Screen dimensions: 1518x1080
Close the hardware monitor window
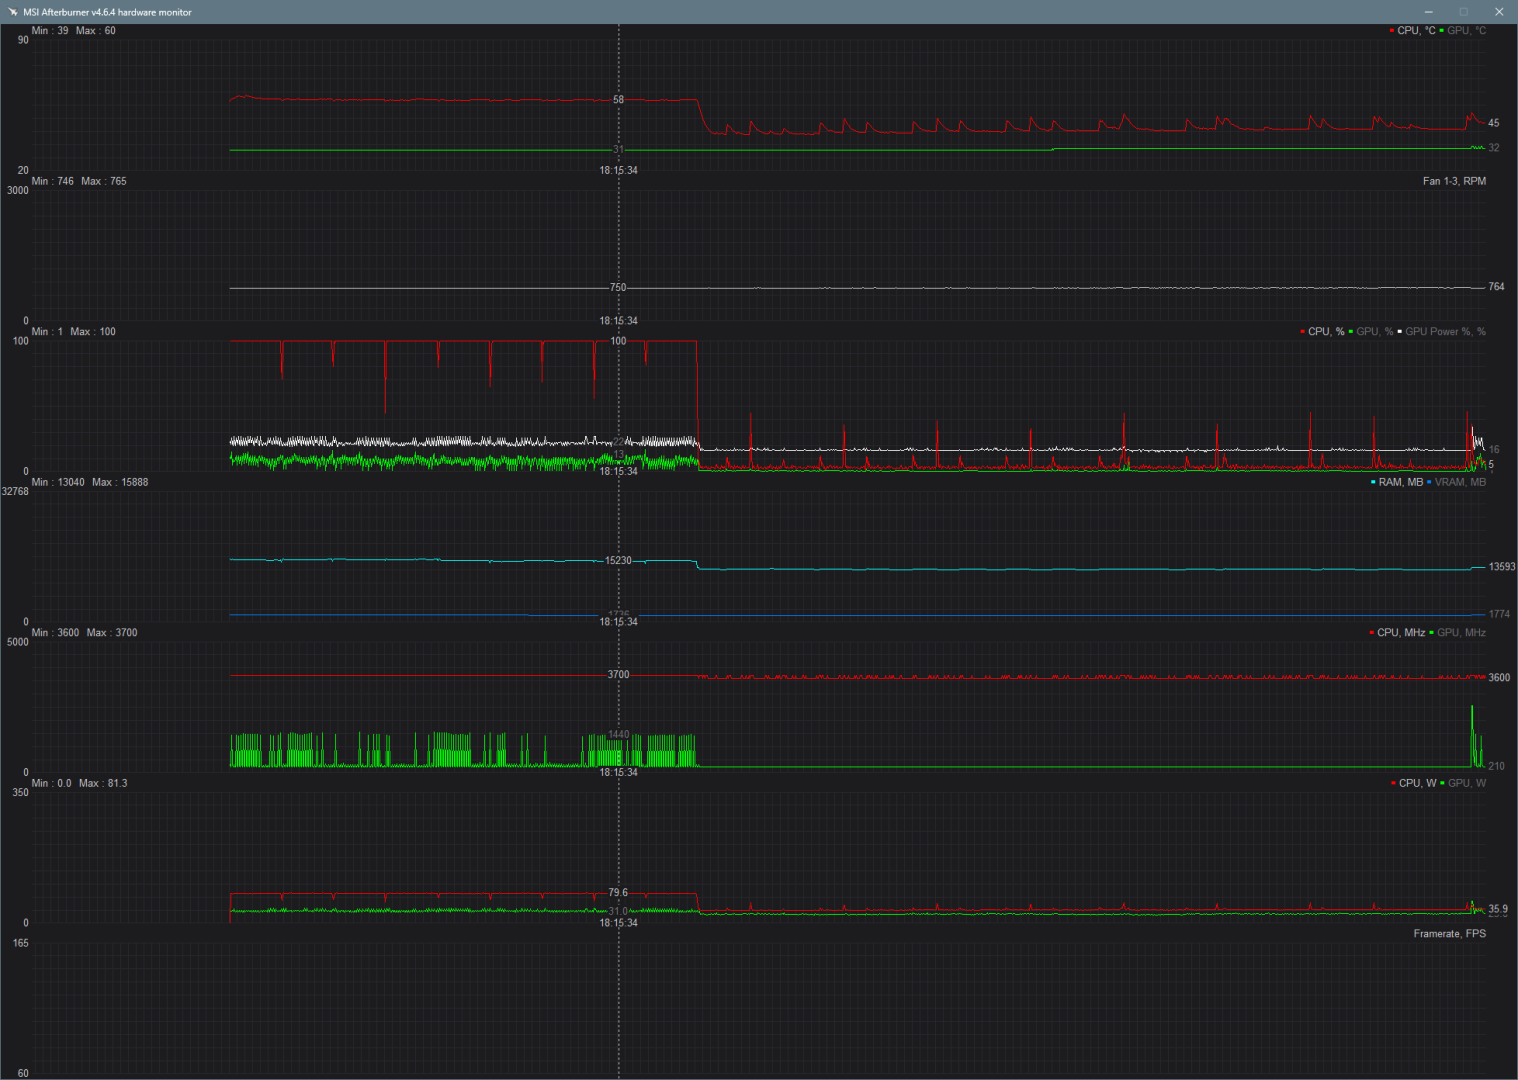[1499, 12]
